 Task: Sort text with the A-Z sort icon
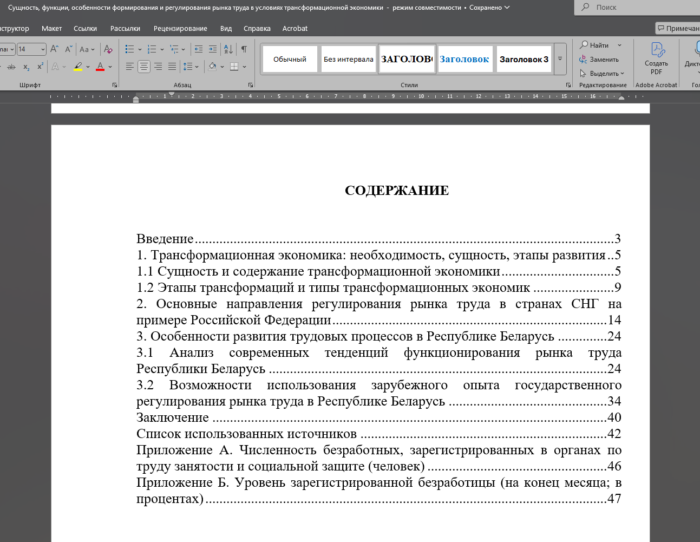coord(228,49)
